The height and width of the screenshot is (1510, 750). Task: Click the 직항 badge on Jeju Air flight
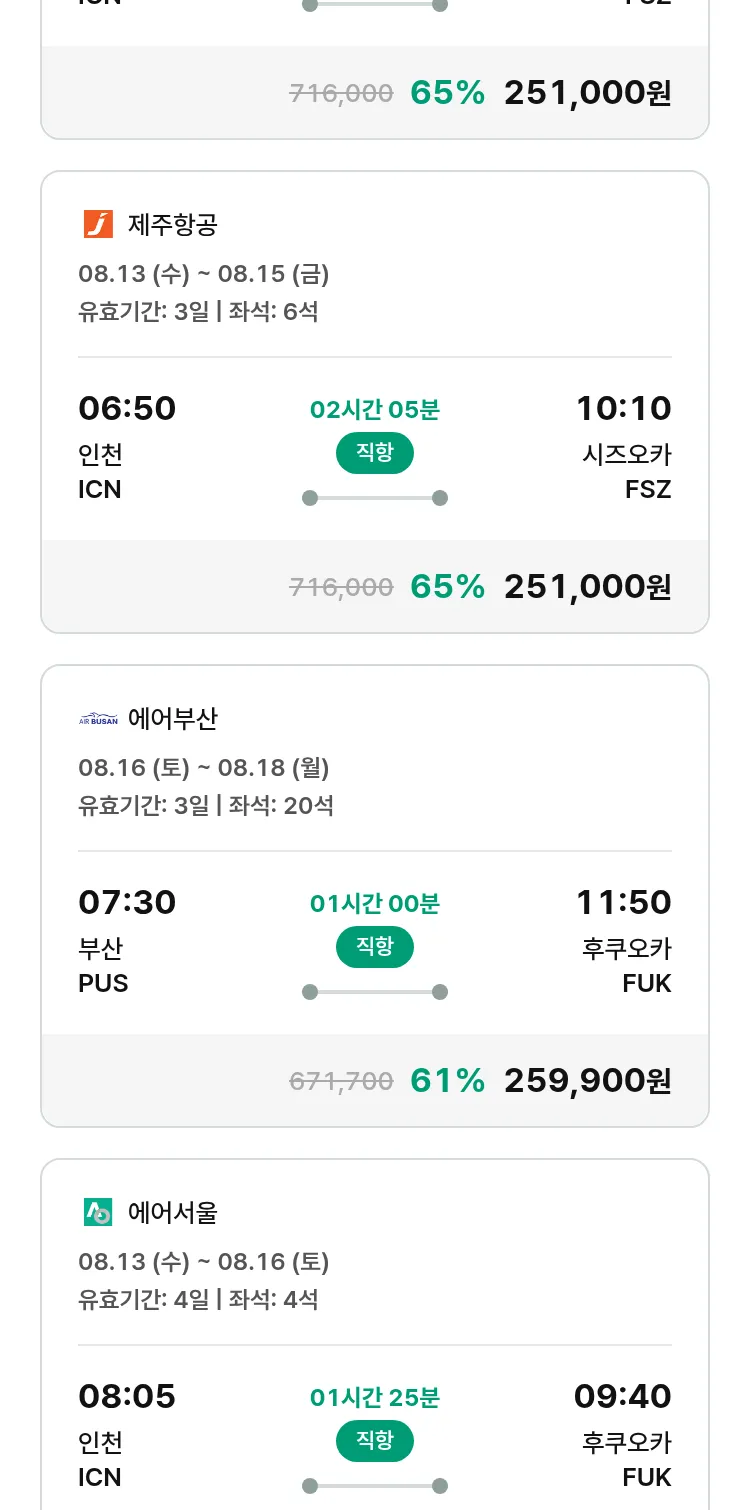(x=375, y=453)
